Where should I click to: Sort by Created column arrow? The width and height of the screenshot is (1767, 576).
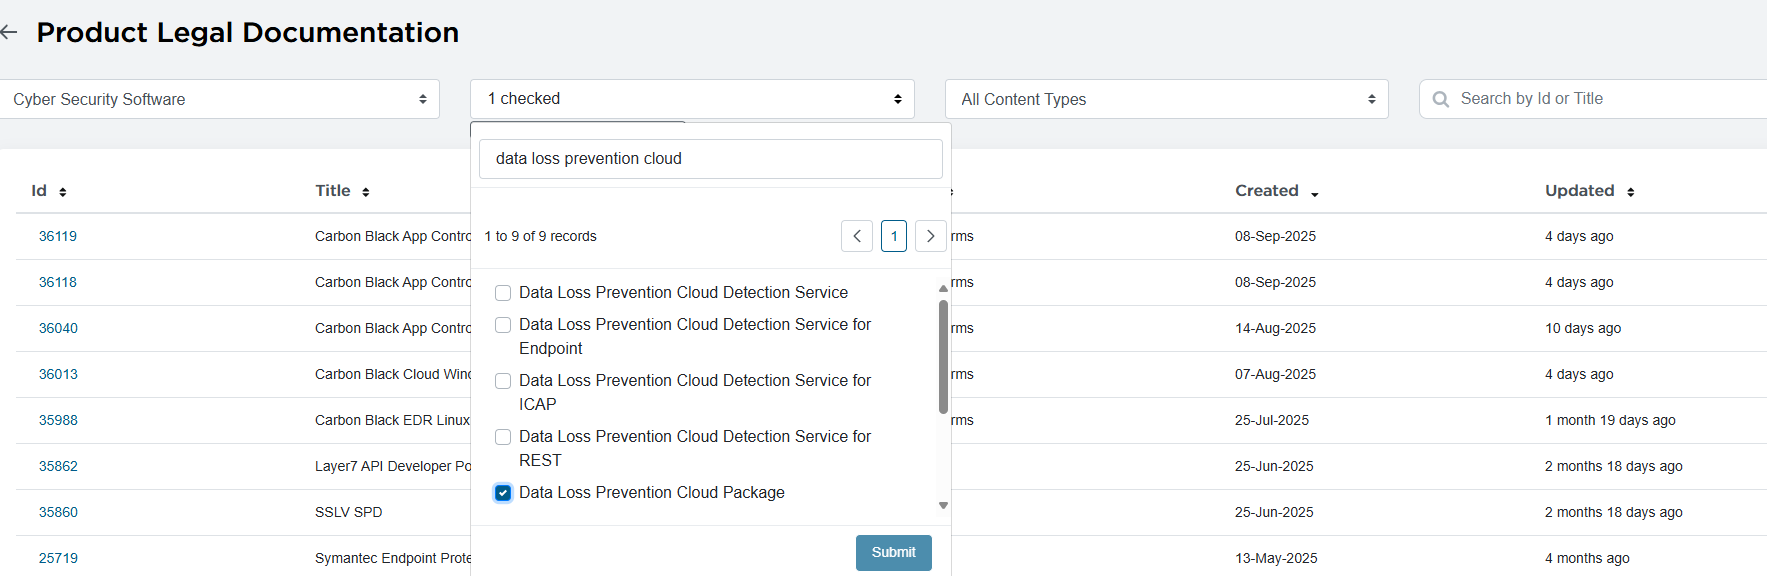tap(1314, 193)
